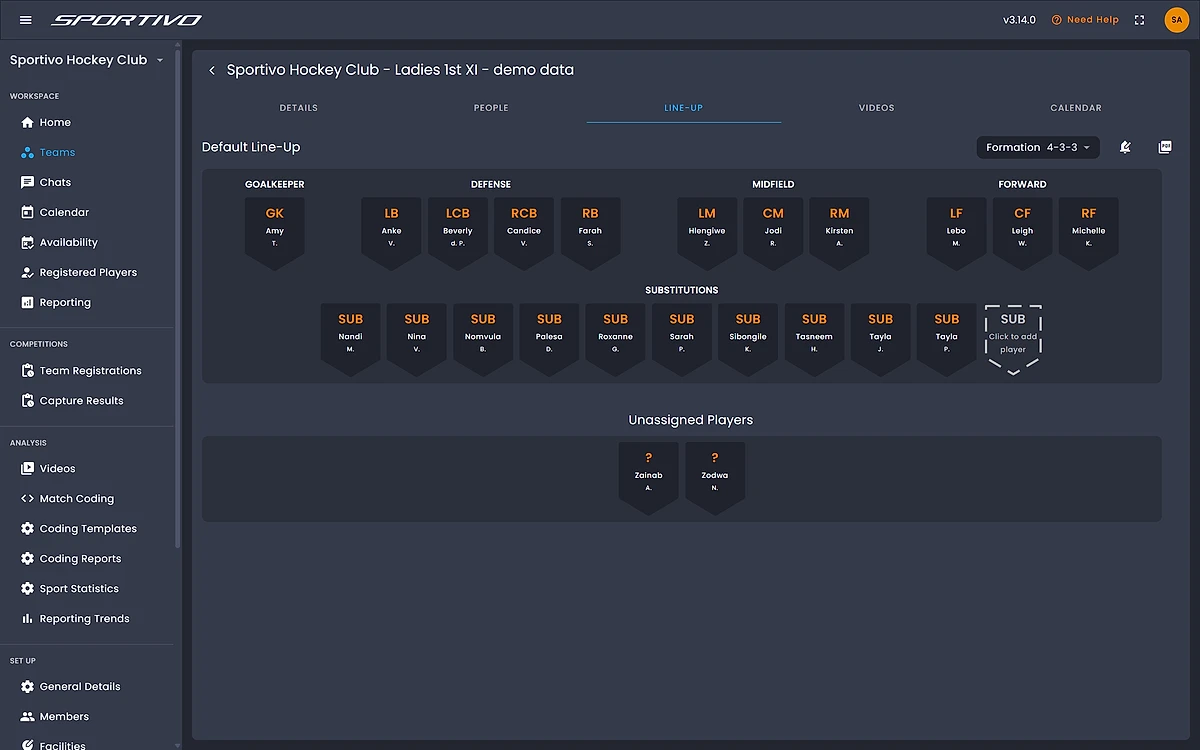Select RB player Farah S.

click(x=590, y=232)
